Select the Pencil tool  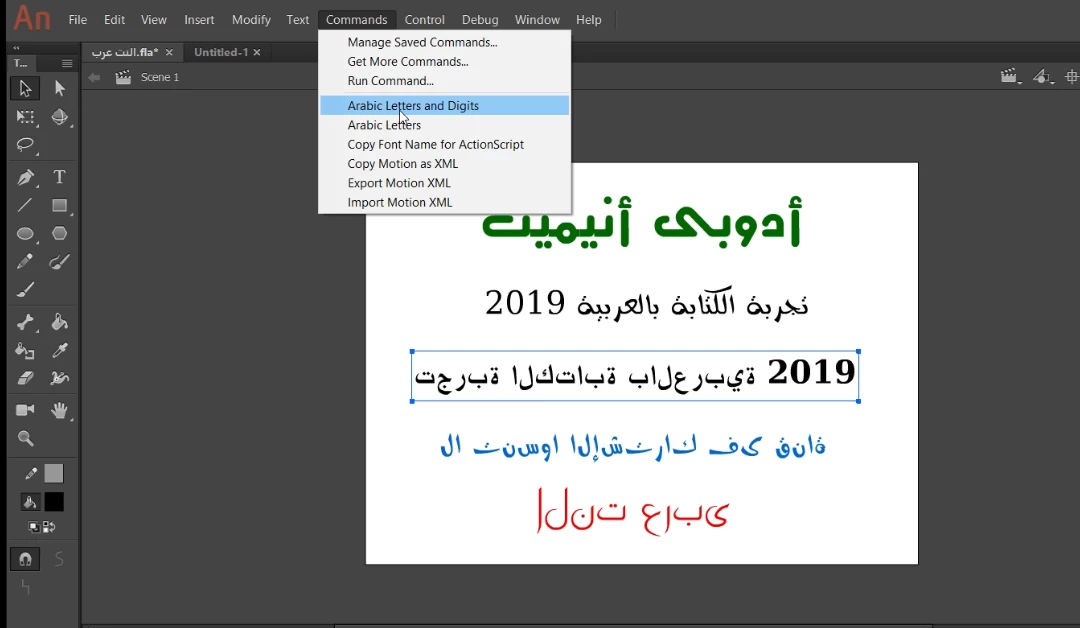click(x=25, y=262)
